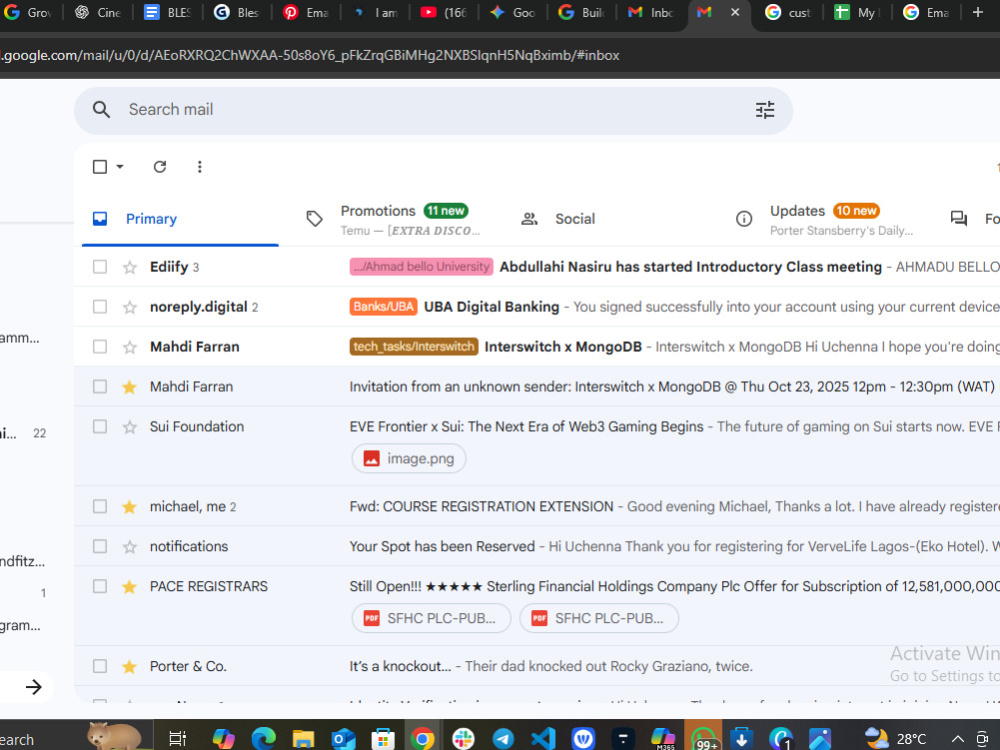This screenshot has height=750, width=1000.
Task: Unstar the michael, me email
Action: 129,507
